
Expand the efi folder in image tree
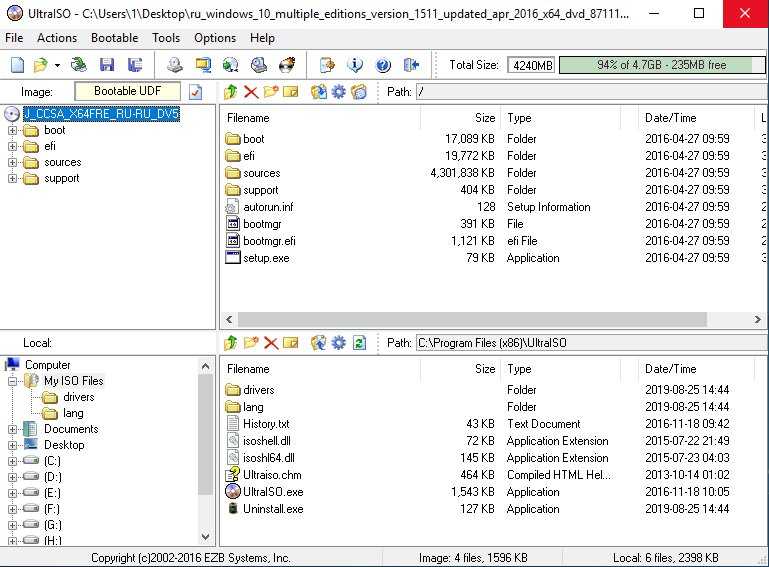[12, 147]
